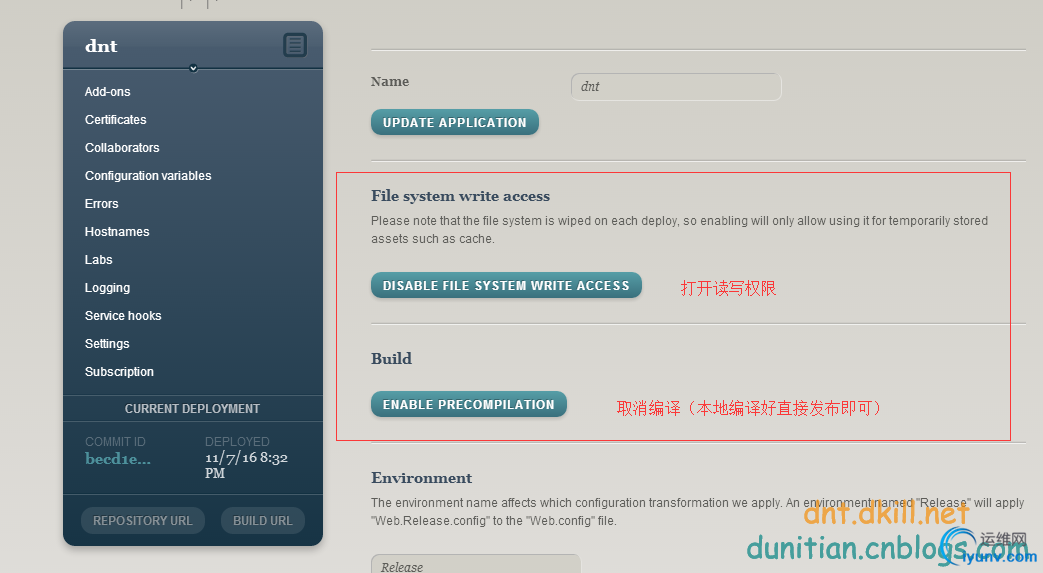The width and height of the screenshot is (1043, 573).
Task: Go to Collaborators
Action: point(122,148)
